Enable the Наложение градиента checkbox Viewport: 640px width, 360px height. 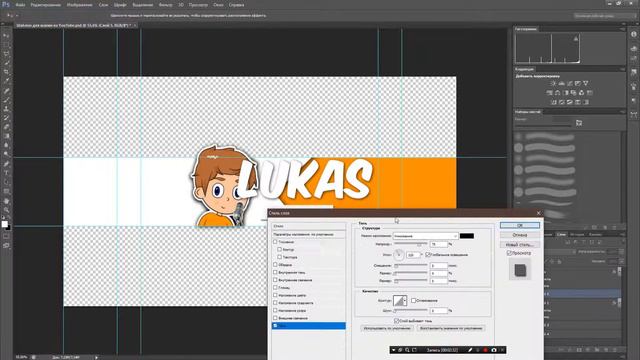(275, 303)
